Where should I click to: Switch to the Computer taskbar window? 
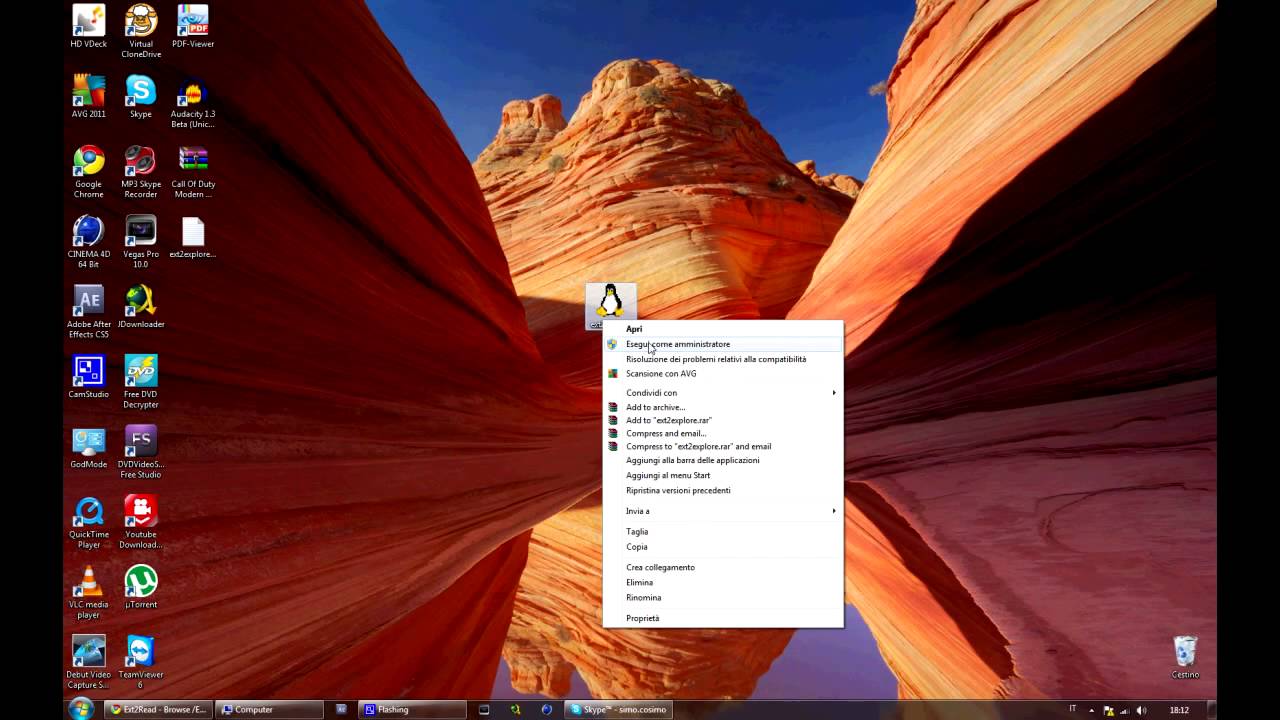coord(269,710)
